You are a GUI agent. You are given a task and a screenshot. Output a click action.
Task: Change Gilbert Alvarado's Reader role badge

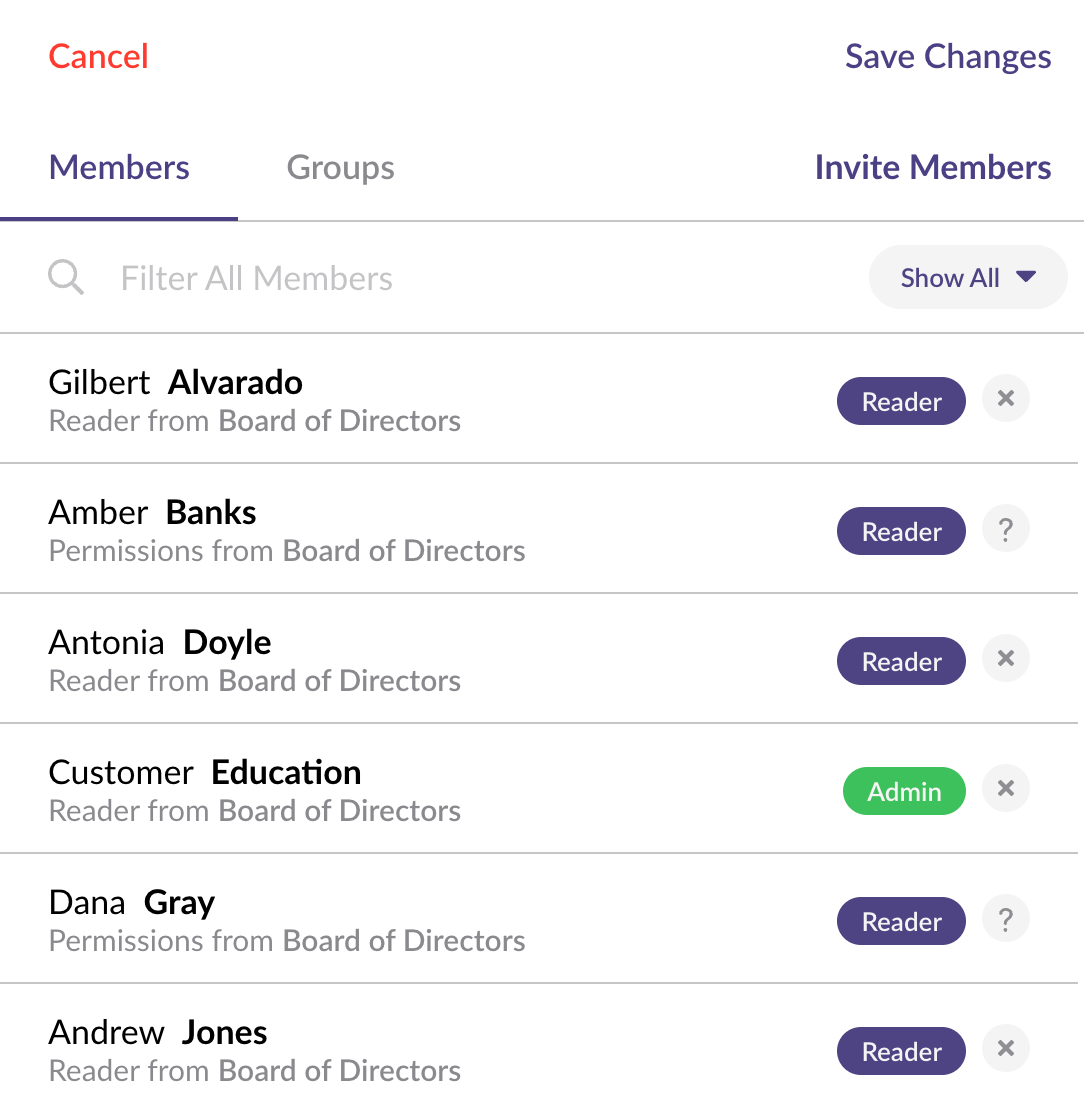(901, 401)
